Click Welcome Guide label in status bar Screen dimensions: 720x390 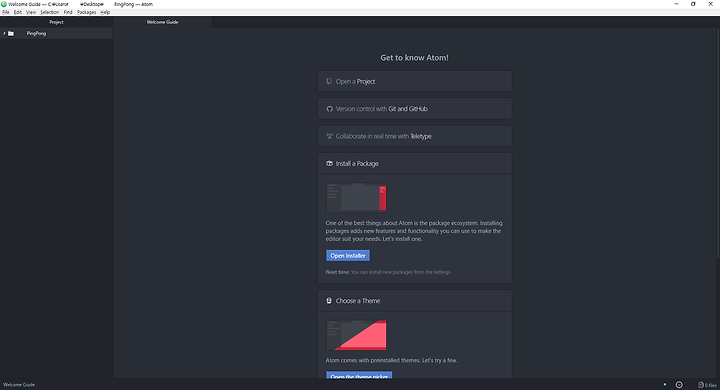(x=19, y=385)
